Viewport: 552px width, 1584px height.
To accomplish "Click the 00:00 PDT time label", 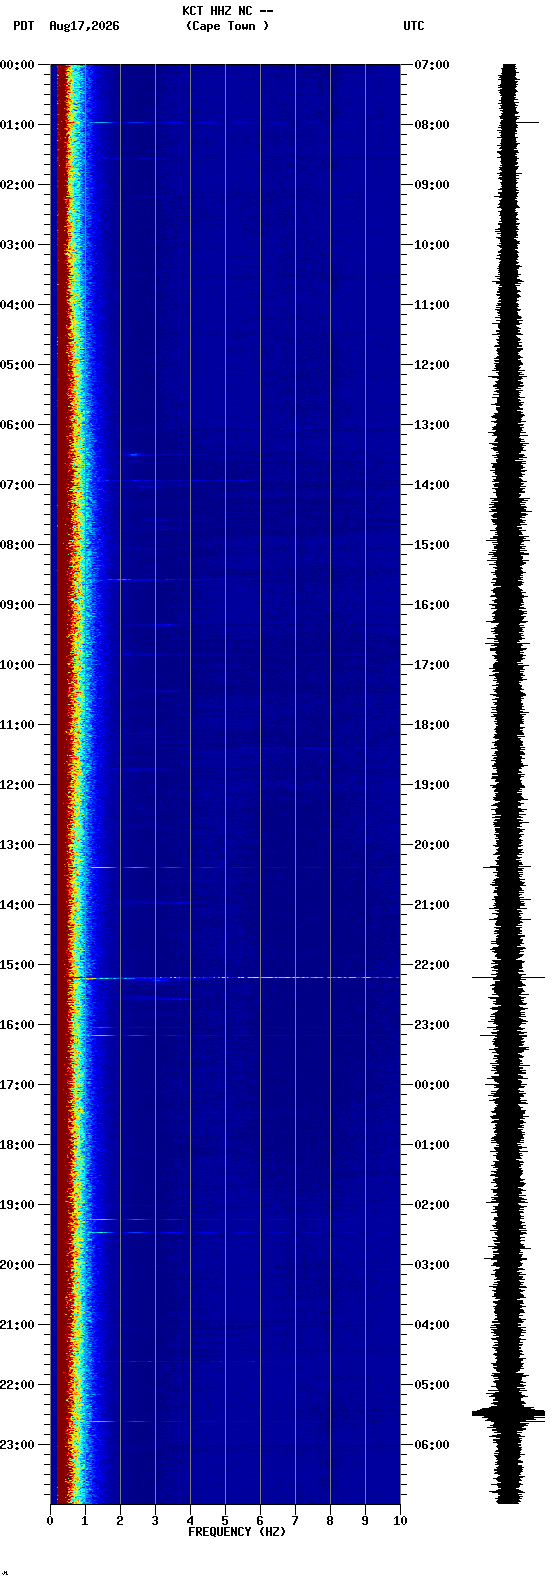I will tap(17, 65).
